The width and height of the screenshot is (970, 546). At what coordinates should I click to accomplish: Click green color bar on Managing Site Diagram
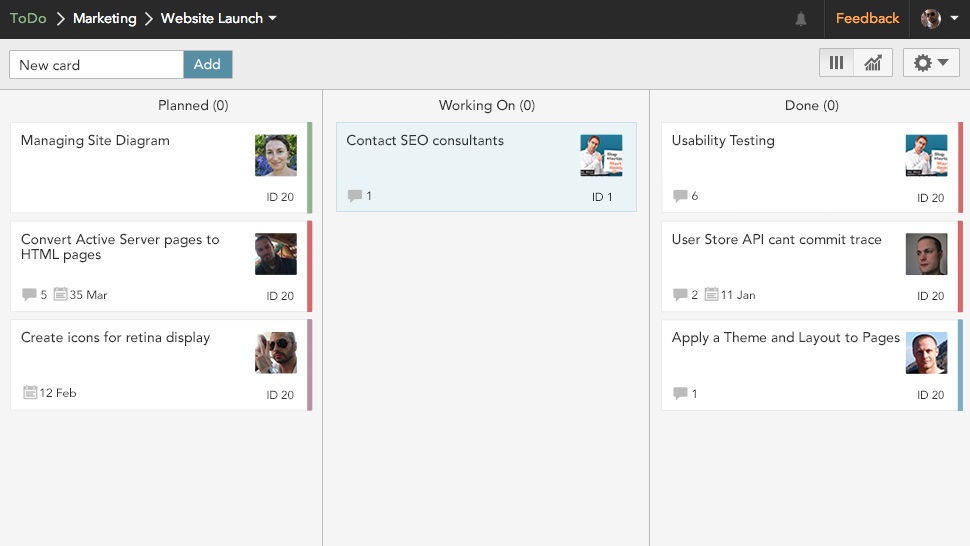(x=310, y=168)
